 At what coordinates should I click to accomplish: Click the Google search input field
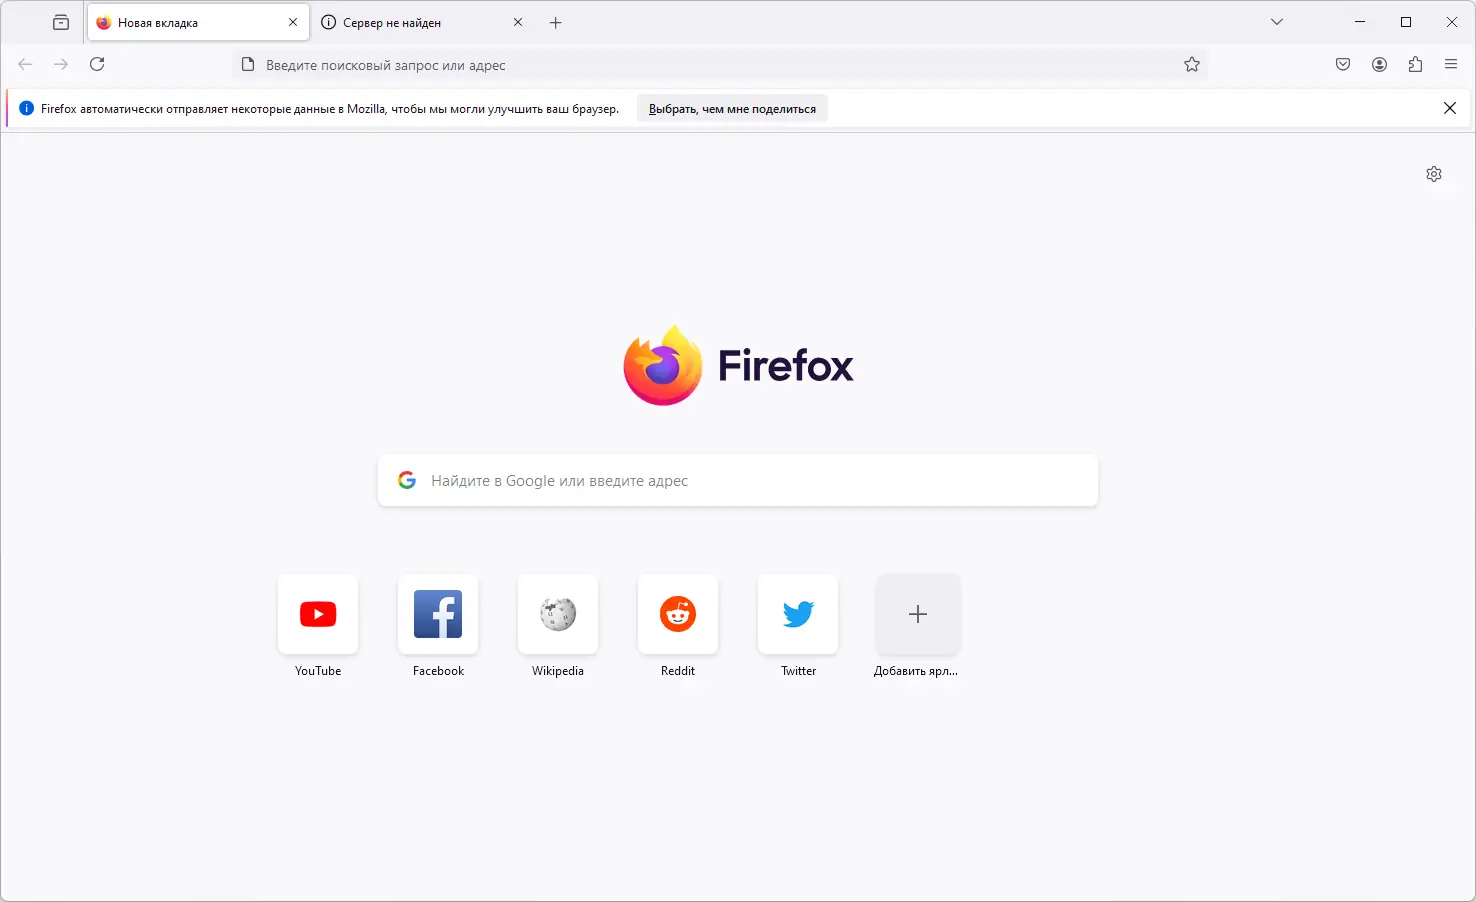[x=737, y=481]
